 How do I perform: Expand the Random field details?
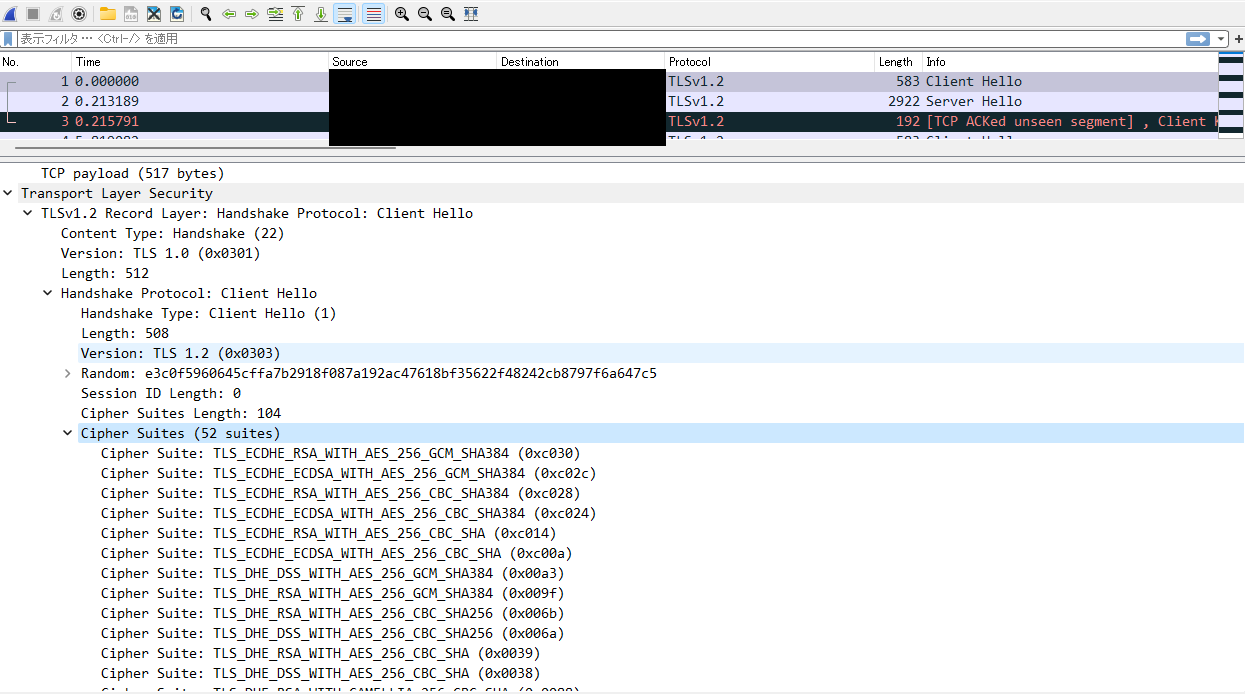(67, 373)
